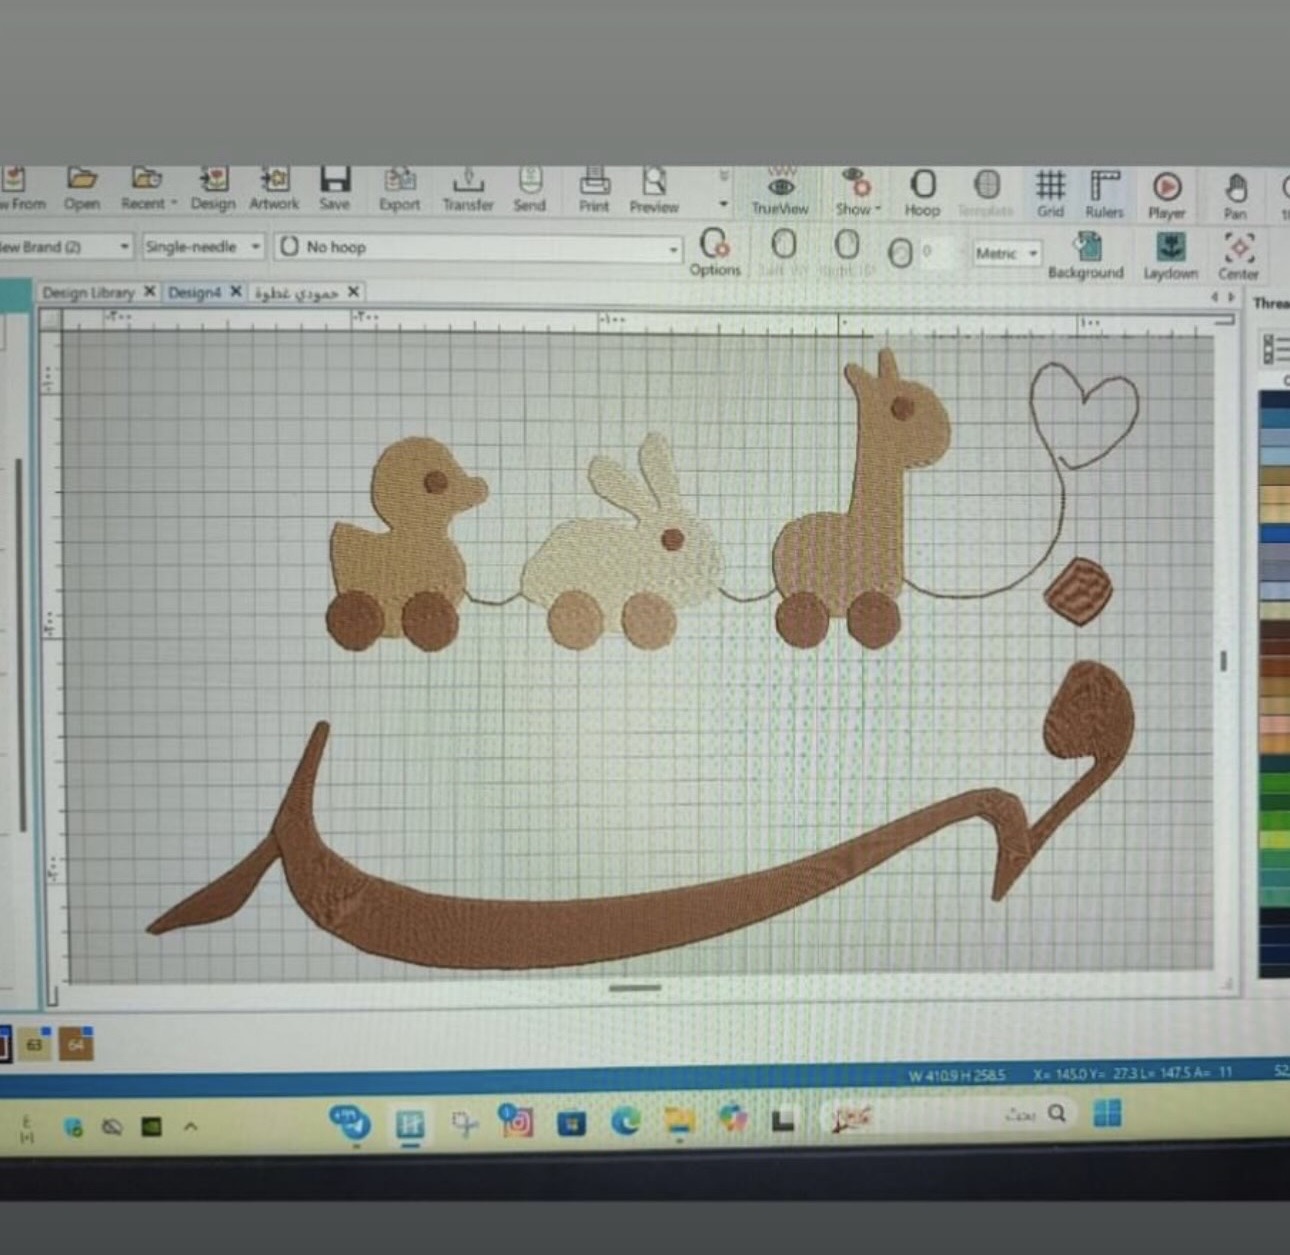Click the canvas vertical scrollbar handle
This screenshot has width=1290, height=1255.
(x=1223, y=660)
